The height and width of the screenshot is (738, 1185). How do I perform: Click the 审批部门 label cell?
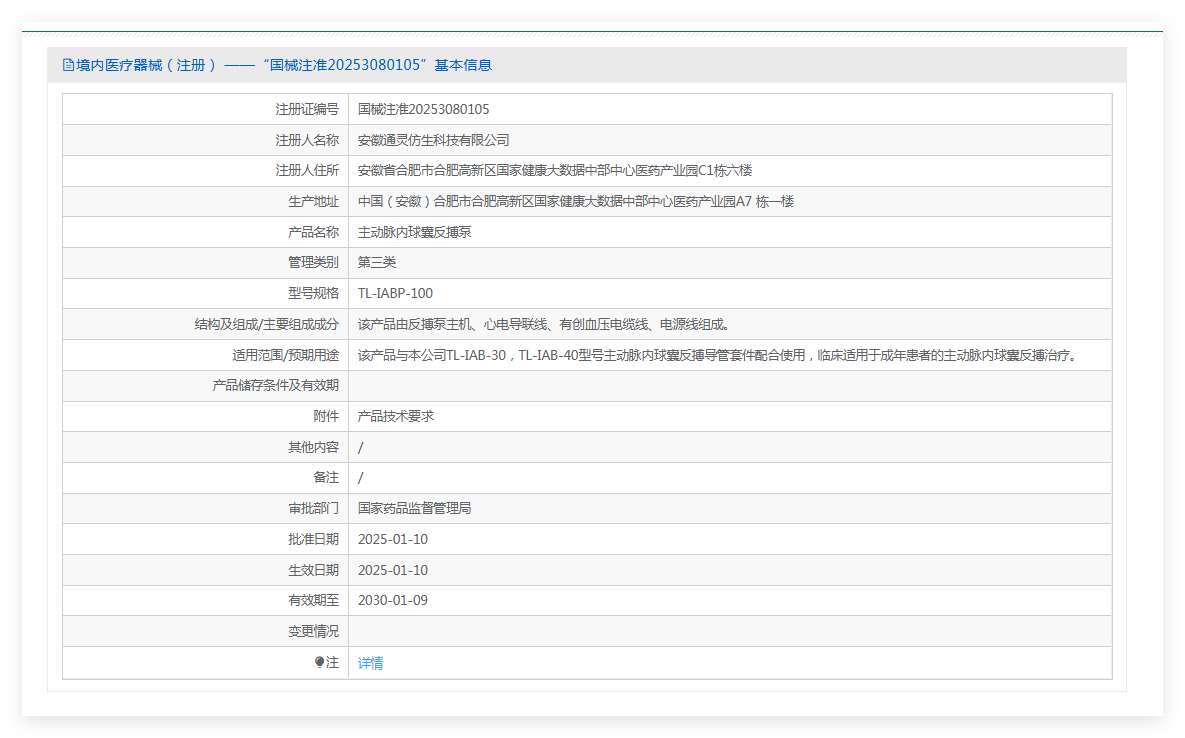pos(206,509)
